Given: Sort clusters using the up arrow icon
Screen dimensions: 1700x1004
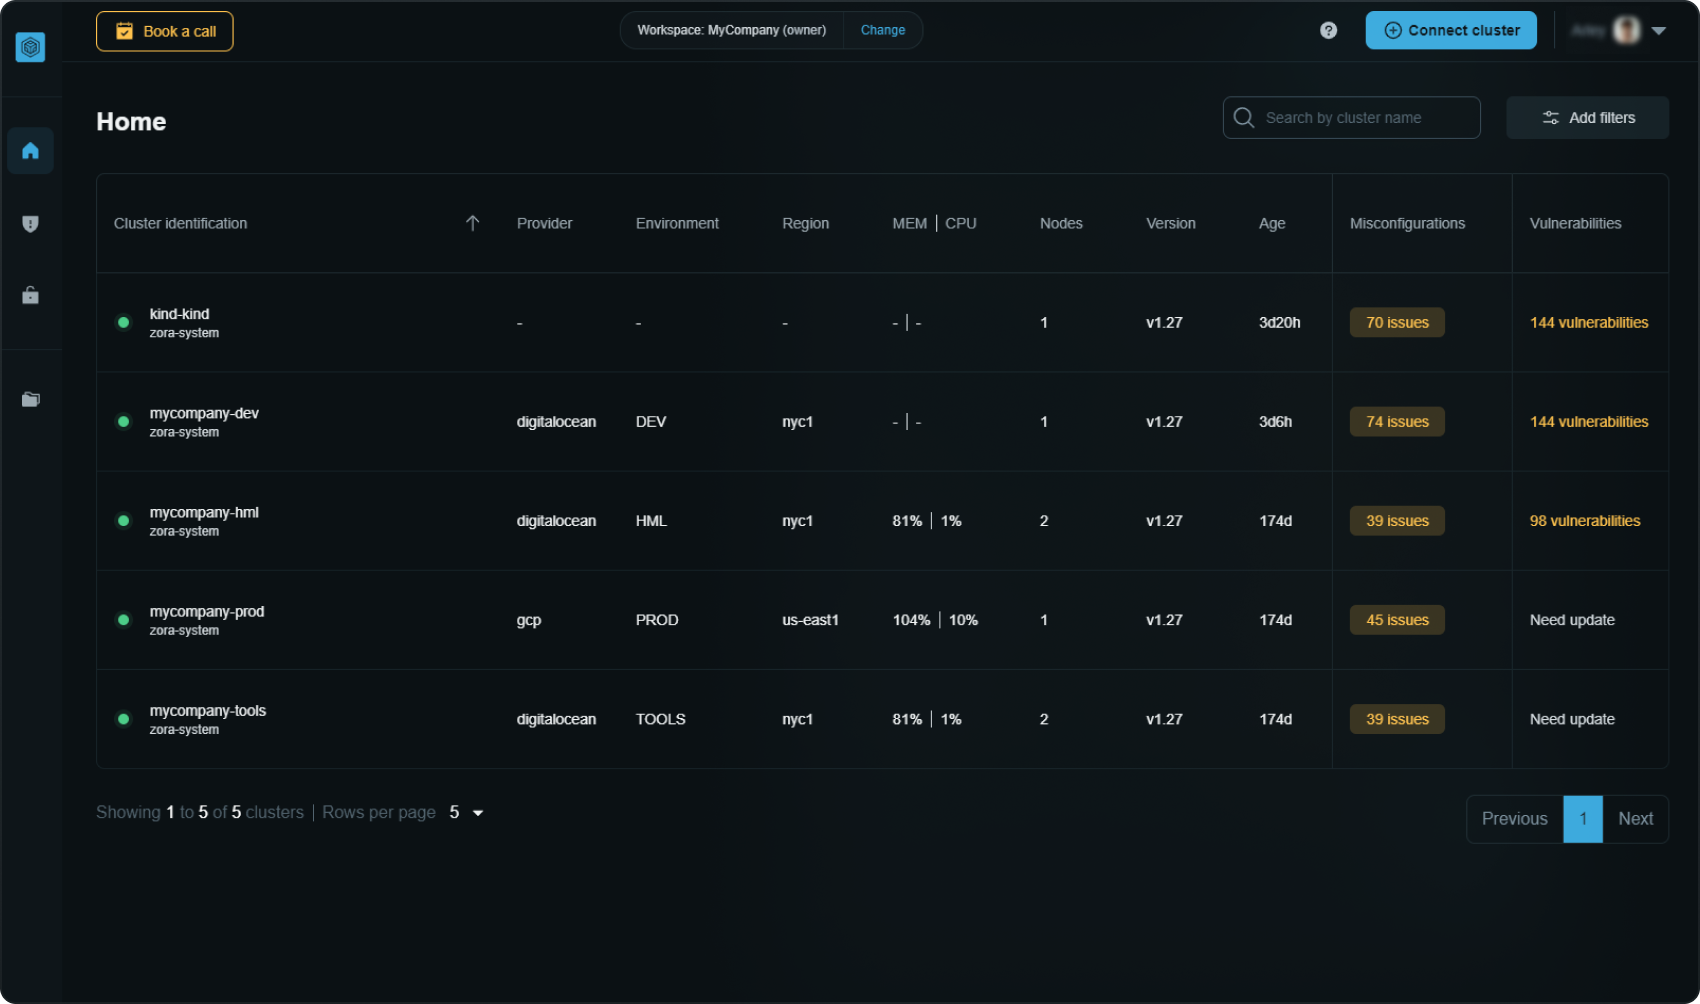Looking at the screenshot, I should tap(473, 223).
